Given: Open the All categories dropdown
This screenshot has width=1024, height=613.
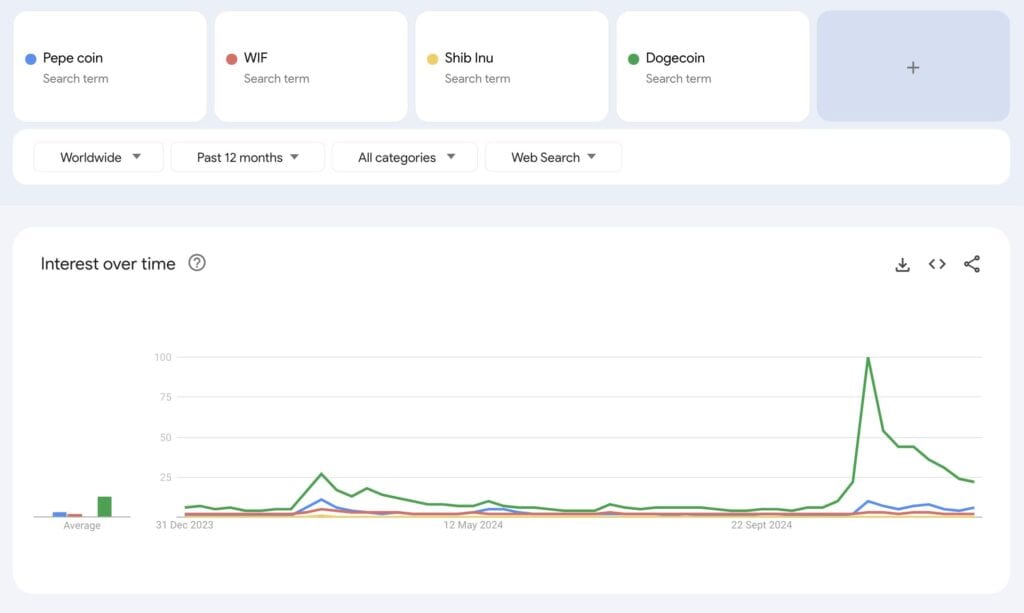Looking at the screenshot, I should pyautogui.click(x=406, y=157).
